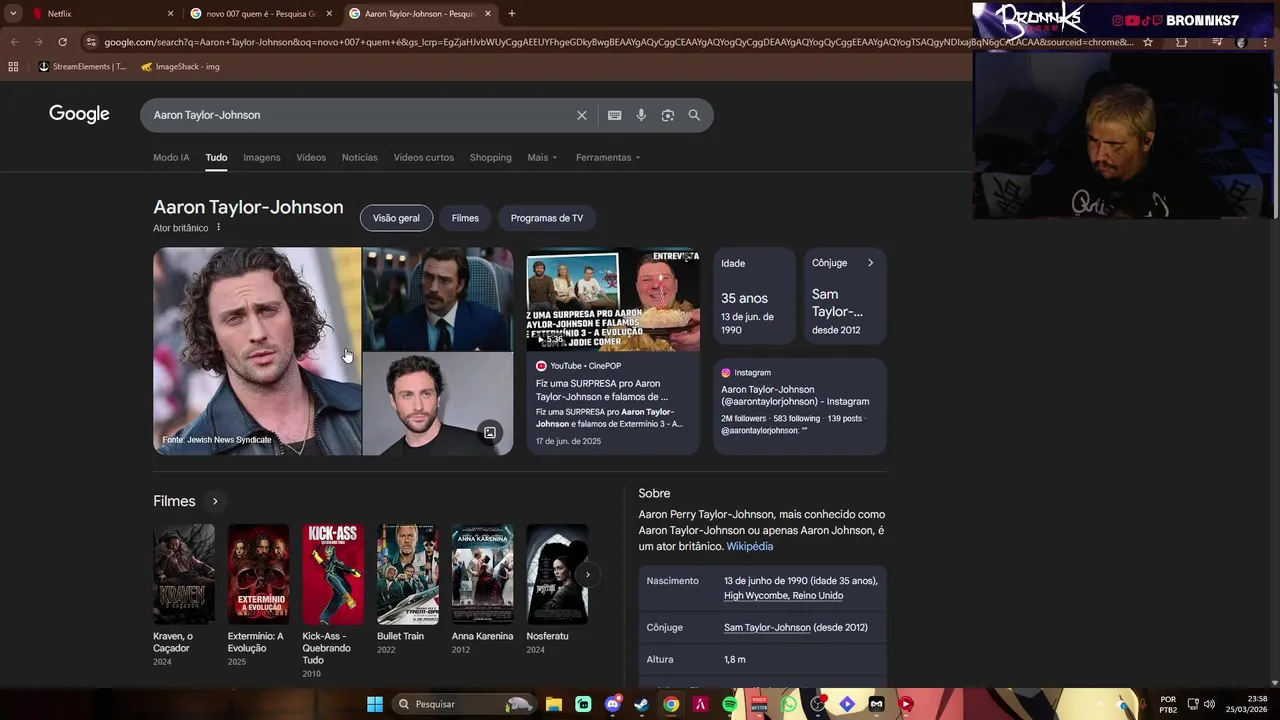This screenshot has width=1280, height=720.
Task: Open File Explorer from the taskbar
Action: pos(553,704)
